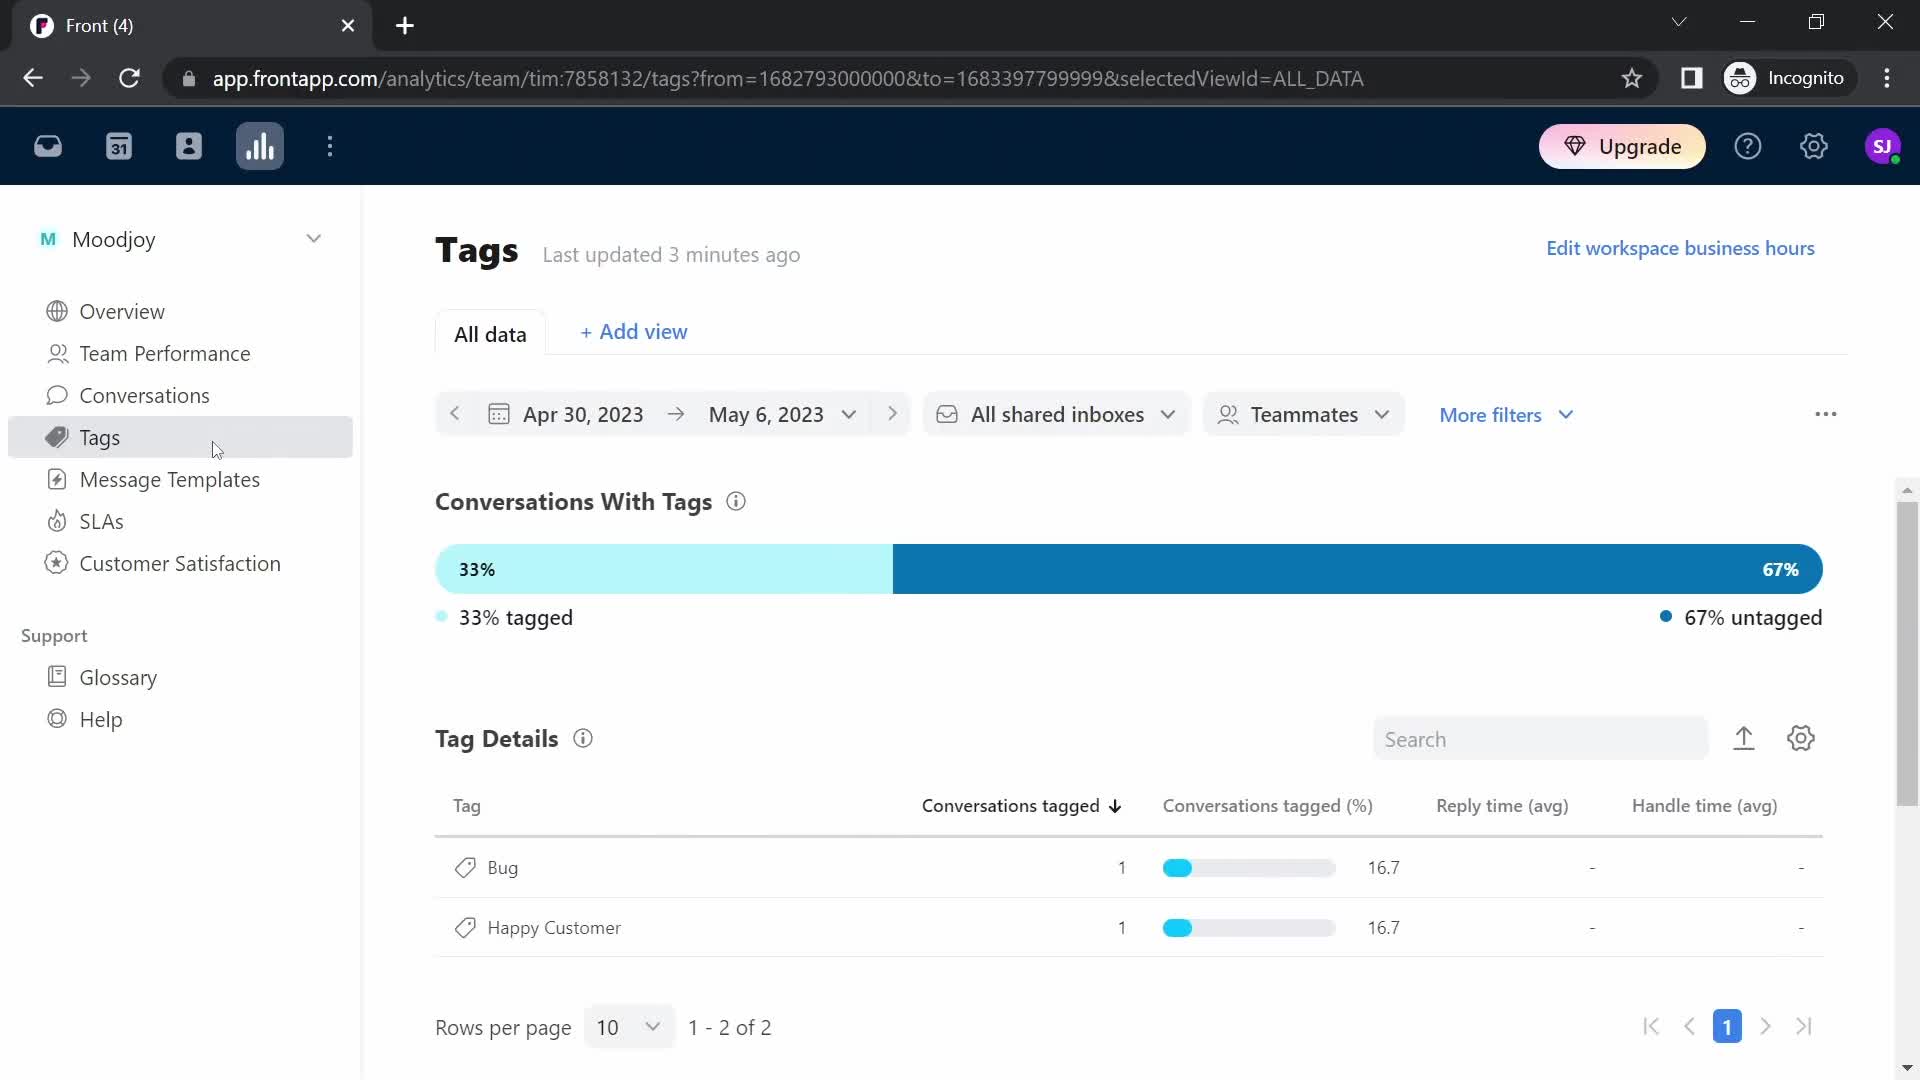1920x1080 pixels.
Task: Expand the More filters dropdown
Action: [1506, 414]
